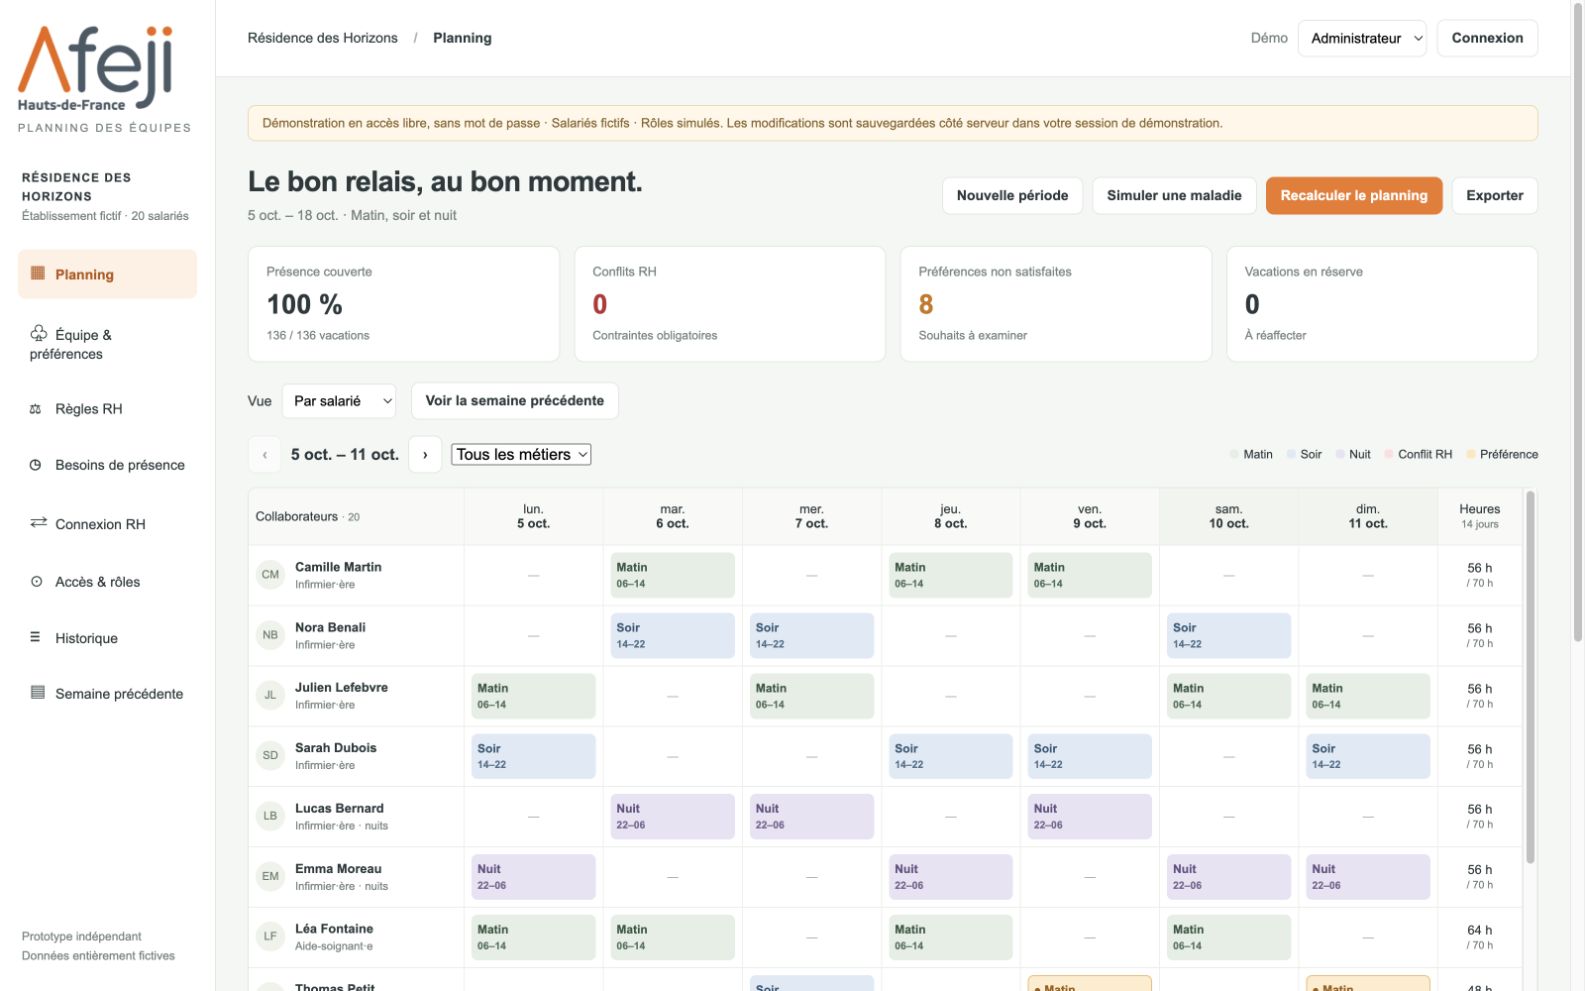Select Camille Martin's Matin shift on 6 oct.
This screenshot has height=991, width=1585.
(x=673, y=575)
